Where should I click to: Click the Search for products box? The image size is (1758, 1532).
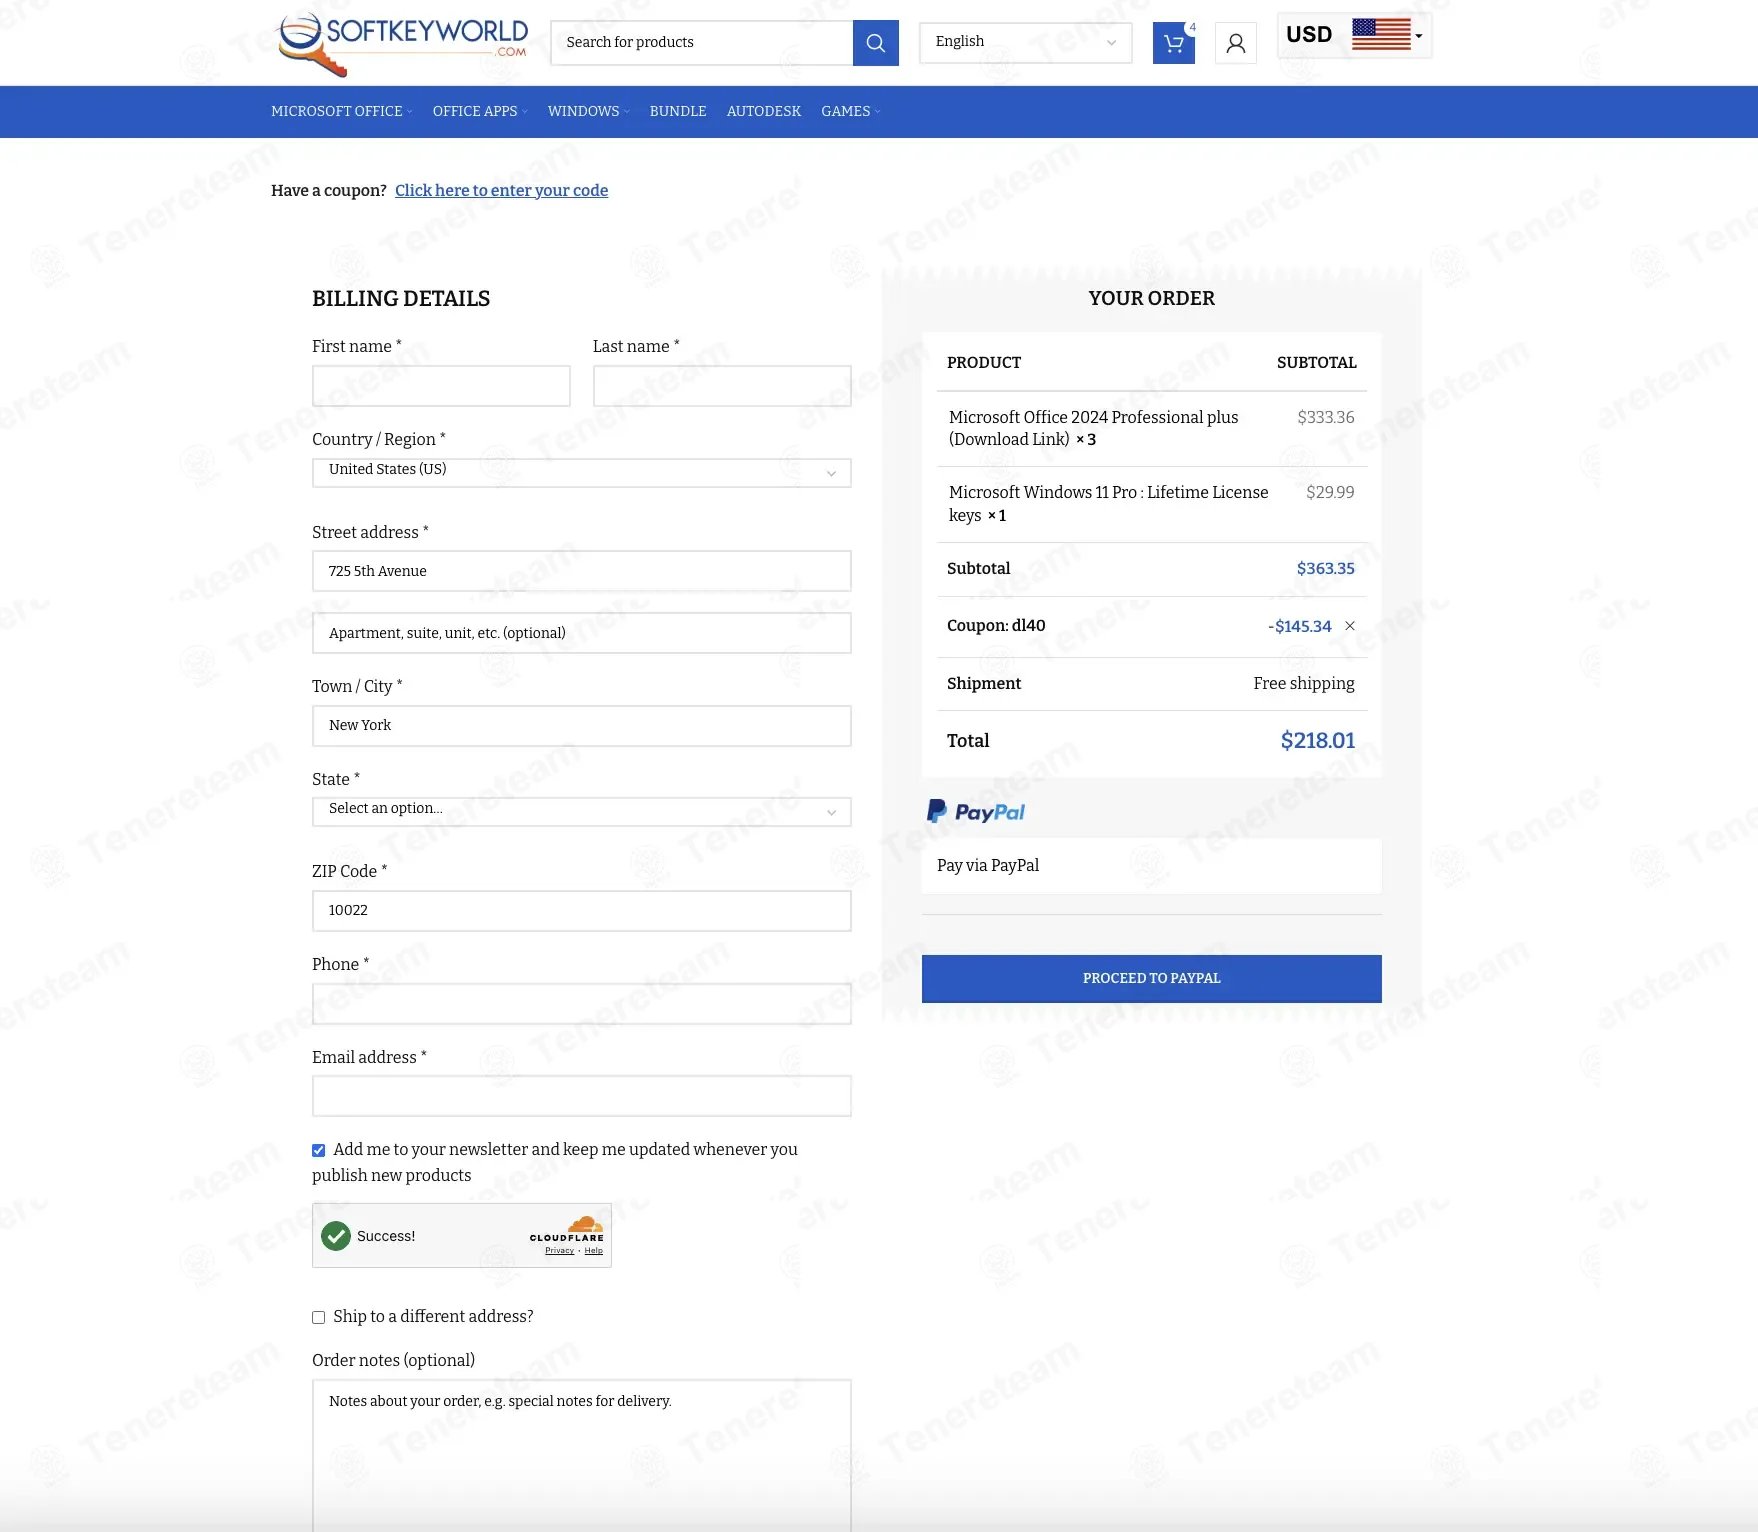(x=702, y=43)
